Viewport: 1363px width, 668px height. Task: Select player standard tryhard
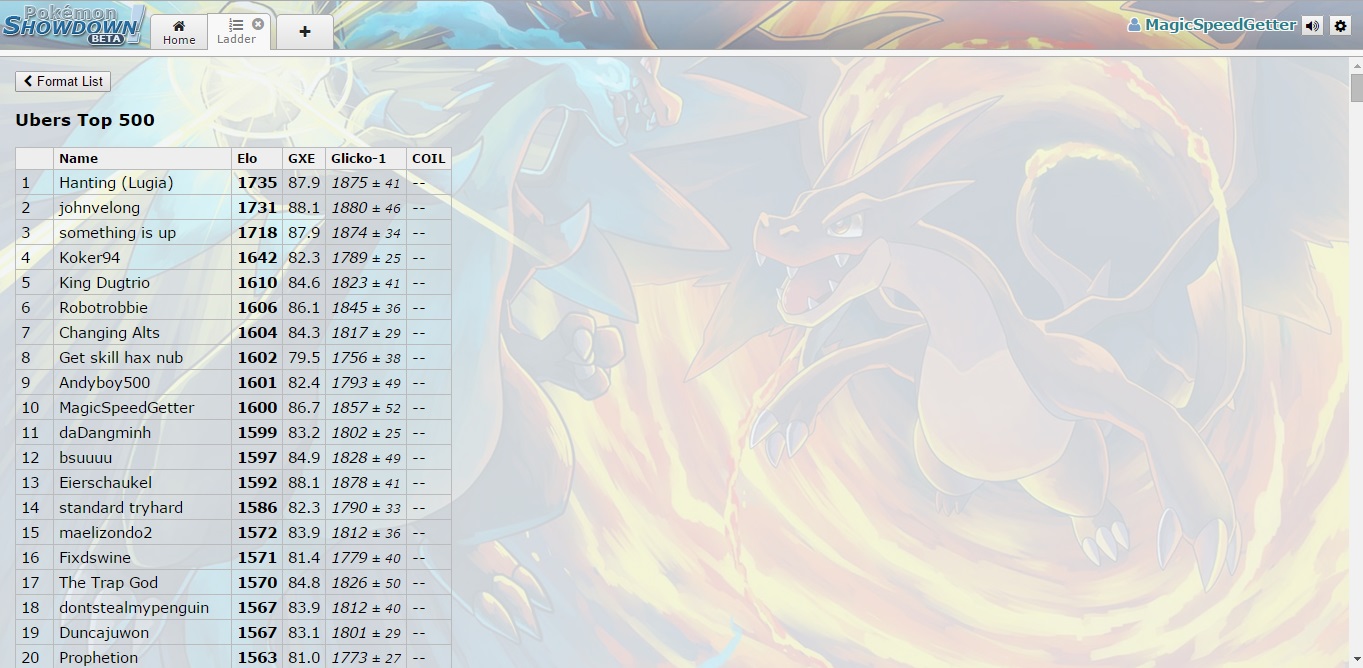(x=121, y=508)
